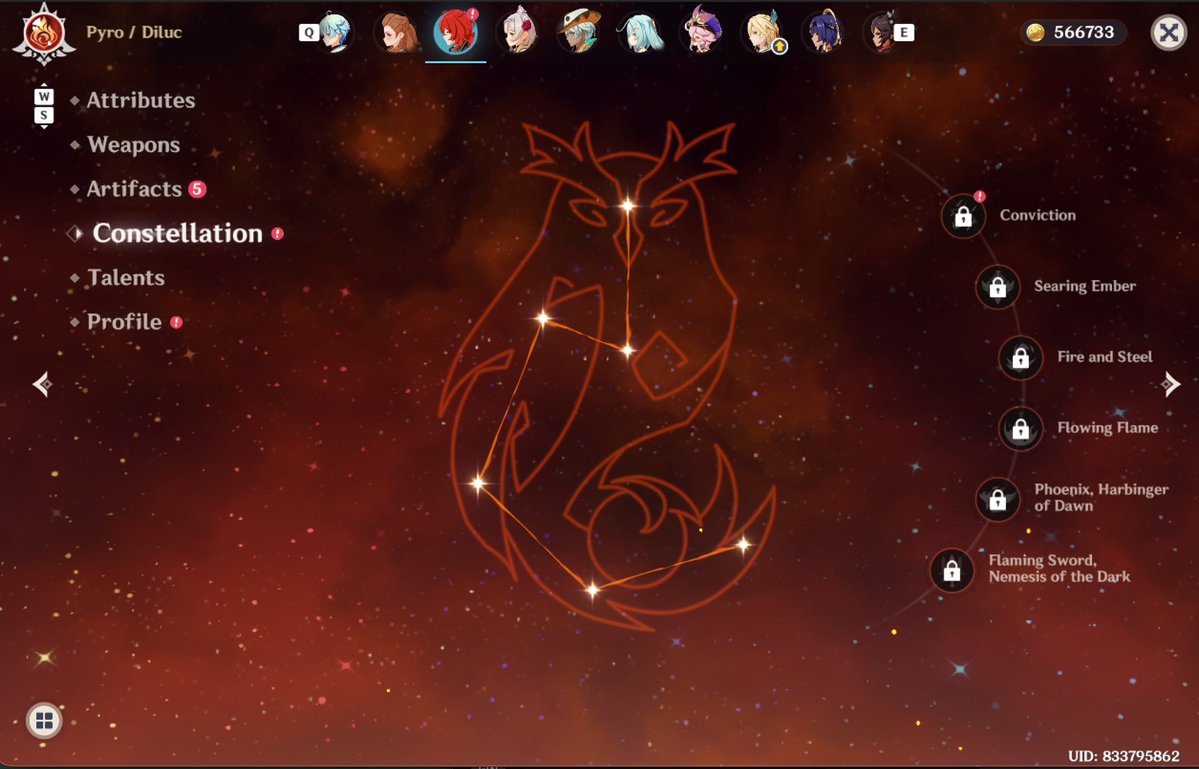This screenshot has height=769, width=1199.
Task: Click the Fire and Steel lock icon
Action: (1021, 358)
